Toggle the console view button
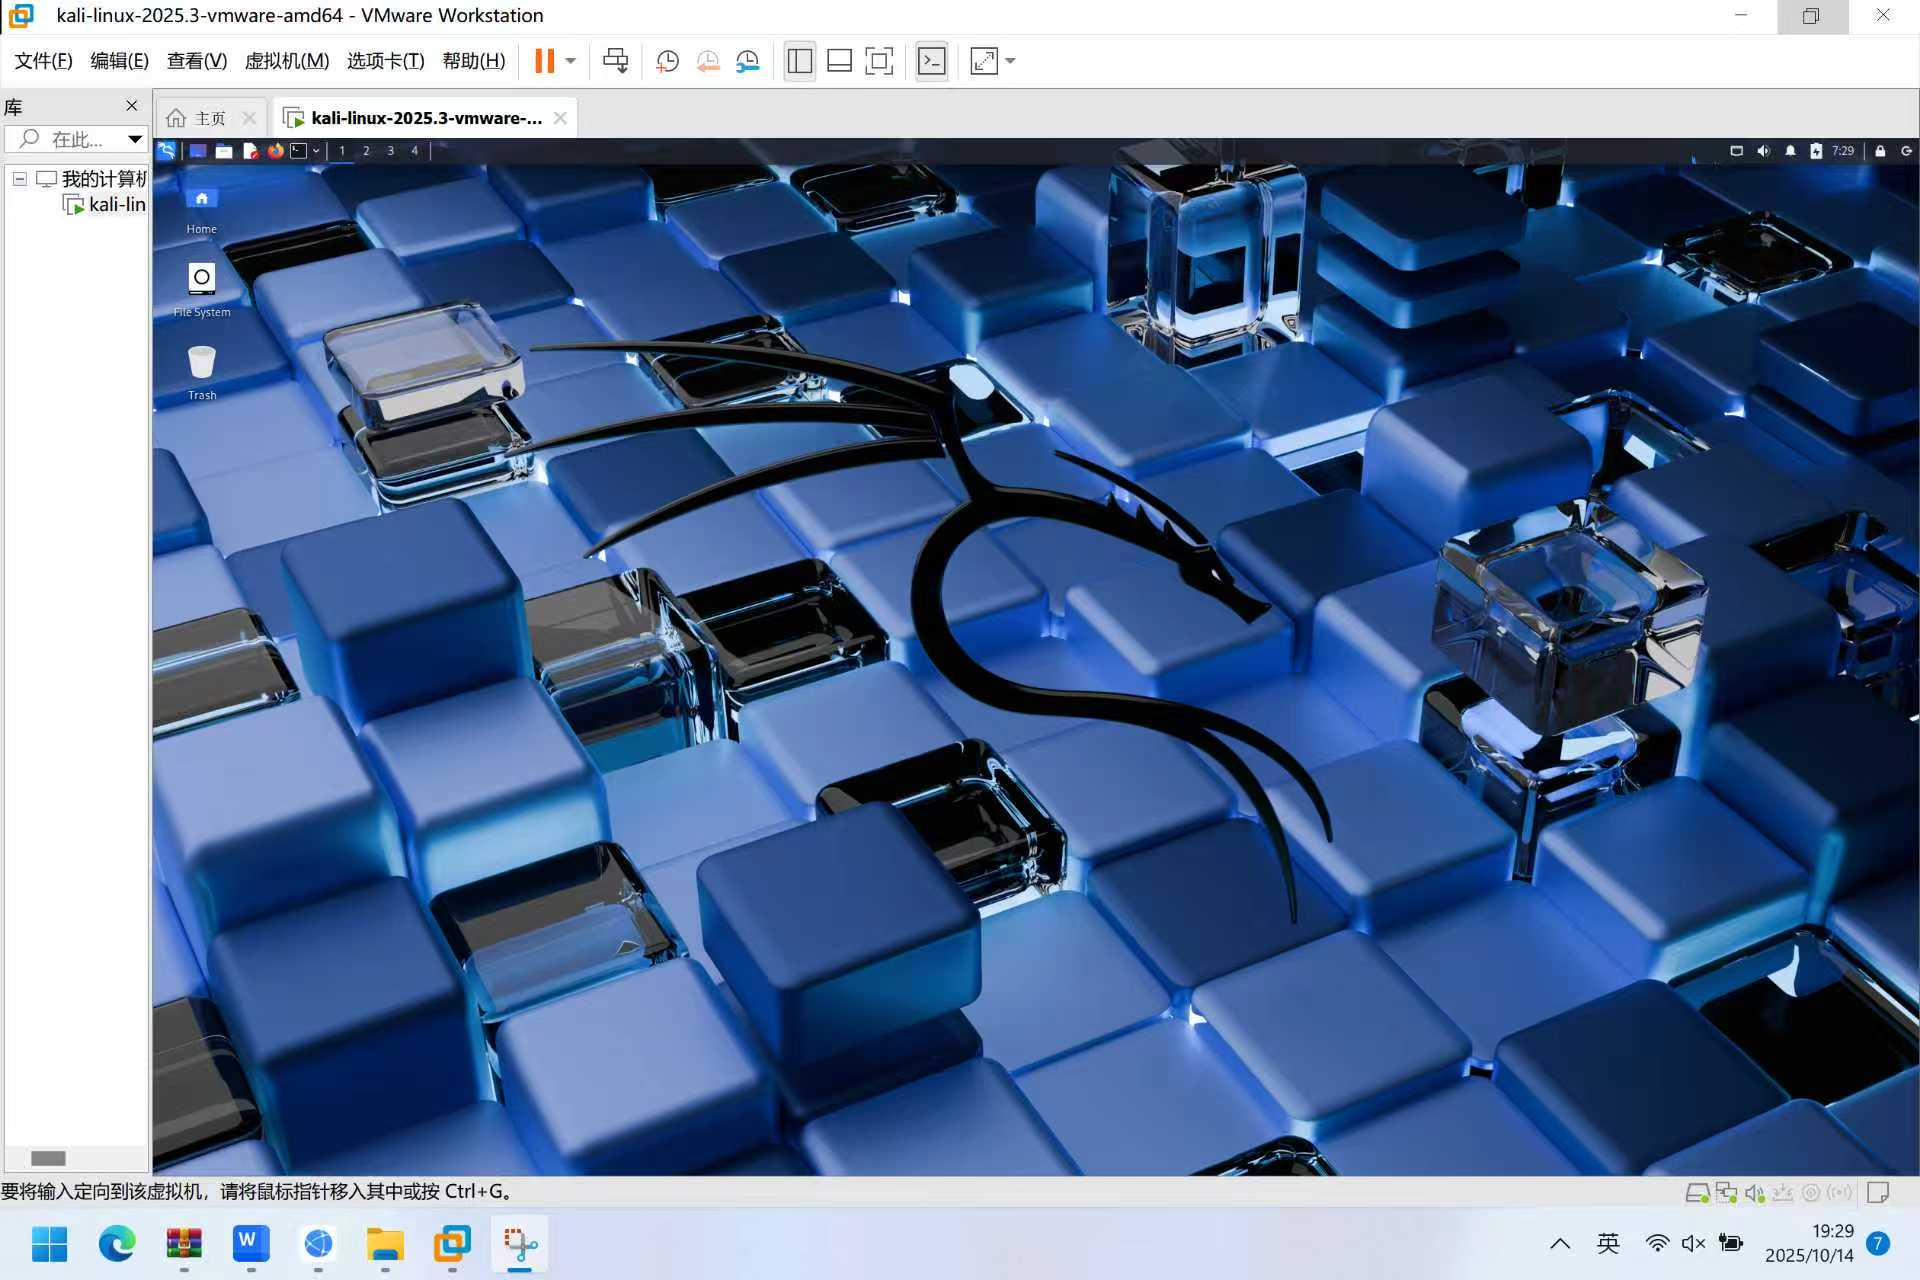This screenshot has width=1920, height=1280. point(931,61)
